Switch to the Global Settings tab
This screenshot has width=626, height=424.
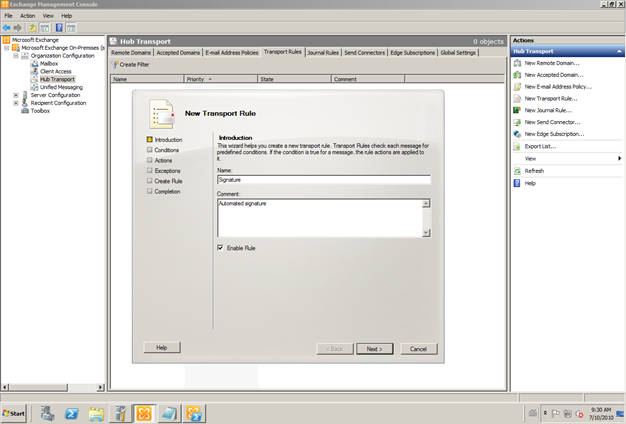(x=458, y=53)
